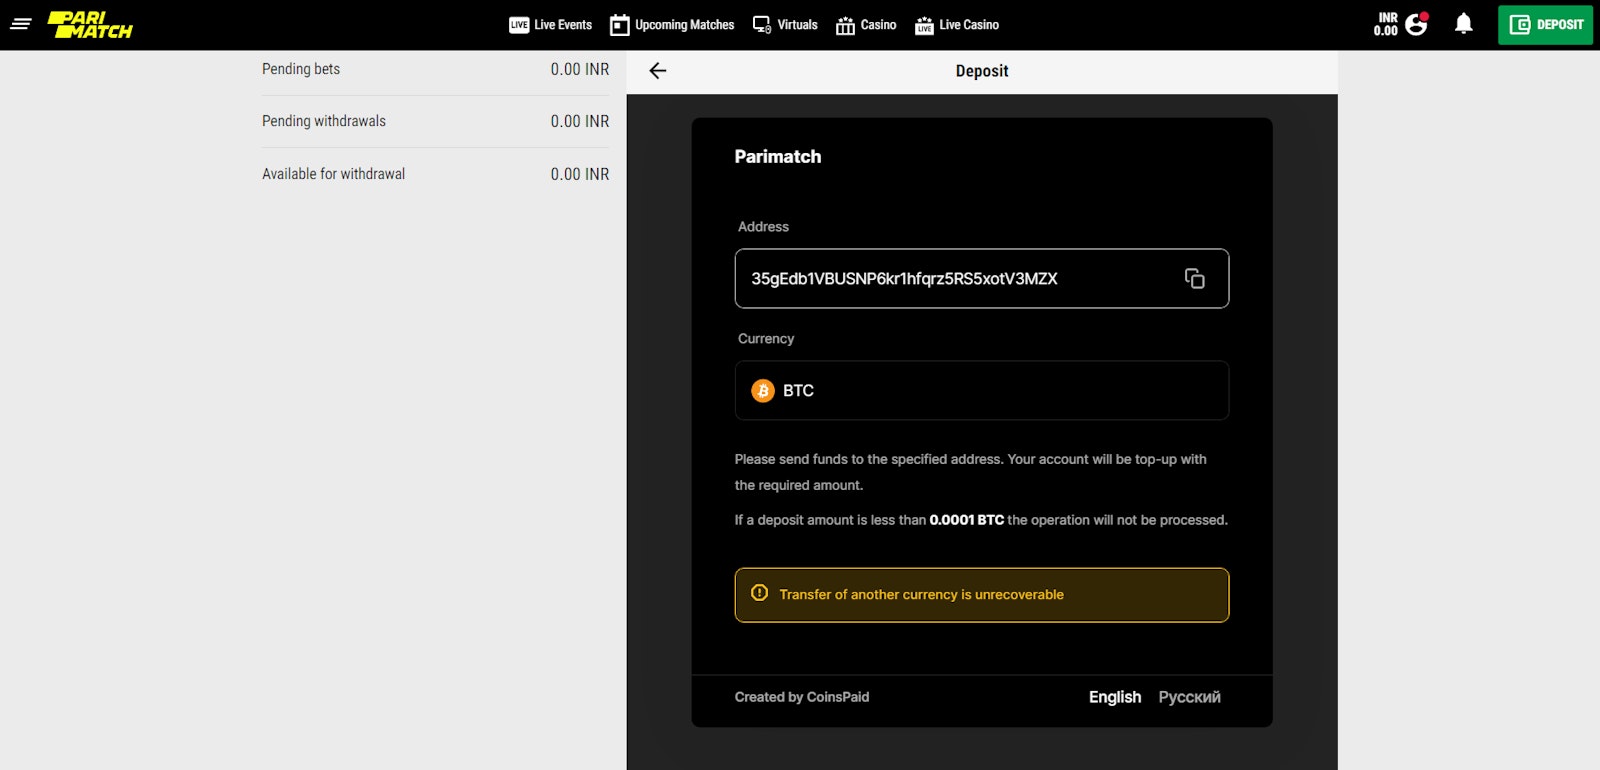
Task: Click the INR 0.00 balance
Action: [1386, 24]
